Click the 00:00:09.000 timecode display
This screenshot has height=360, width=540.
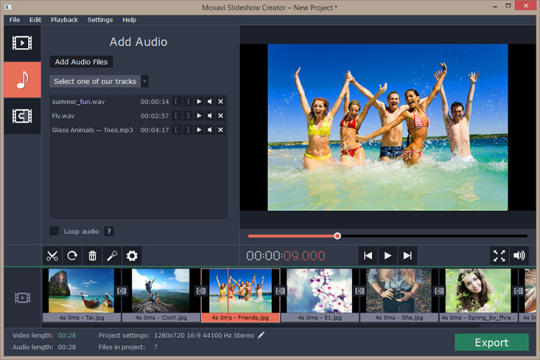pyautogui.click(x=285, y=256)
